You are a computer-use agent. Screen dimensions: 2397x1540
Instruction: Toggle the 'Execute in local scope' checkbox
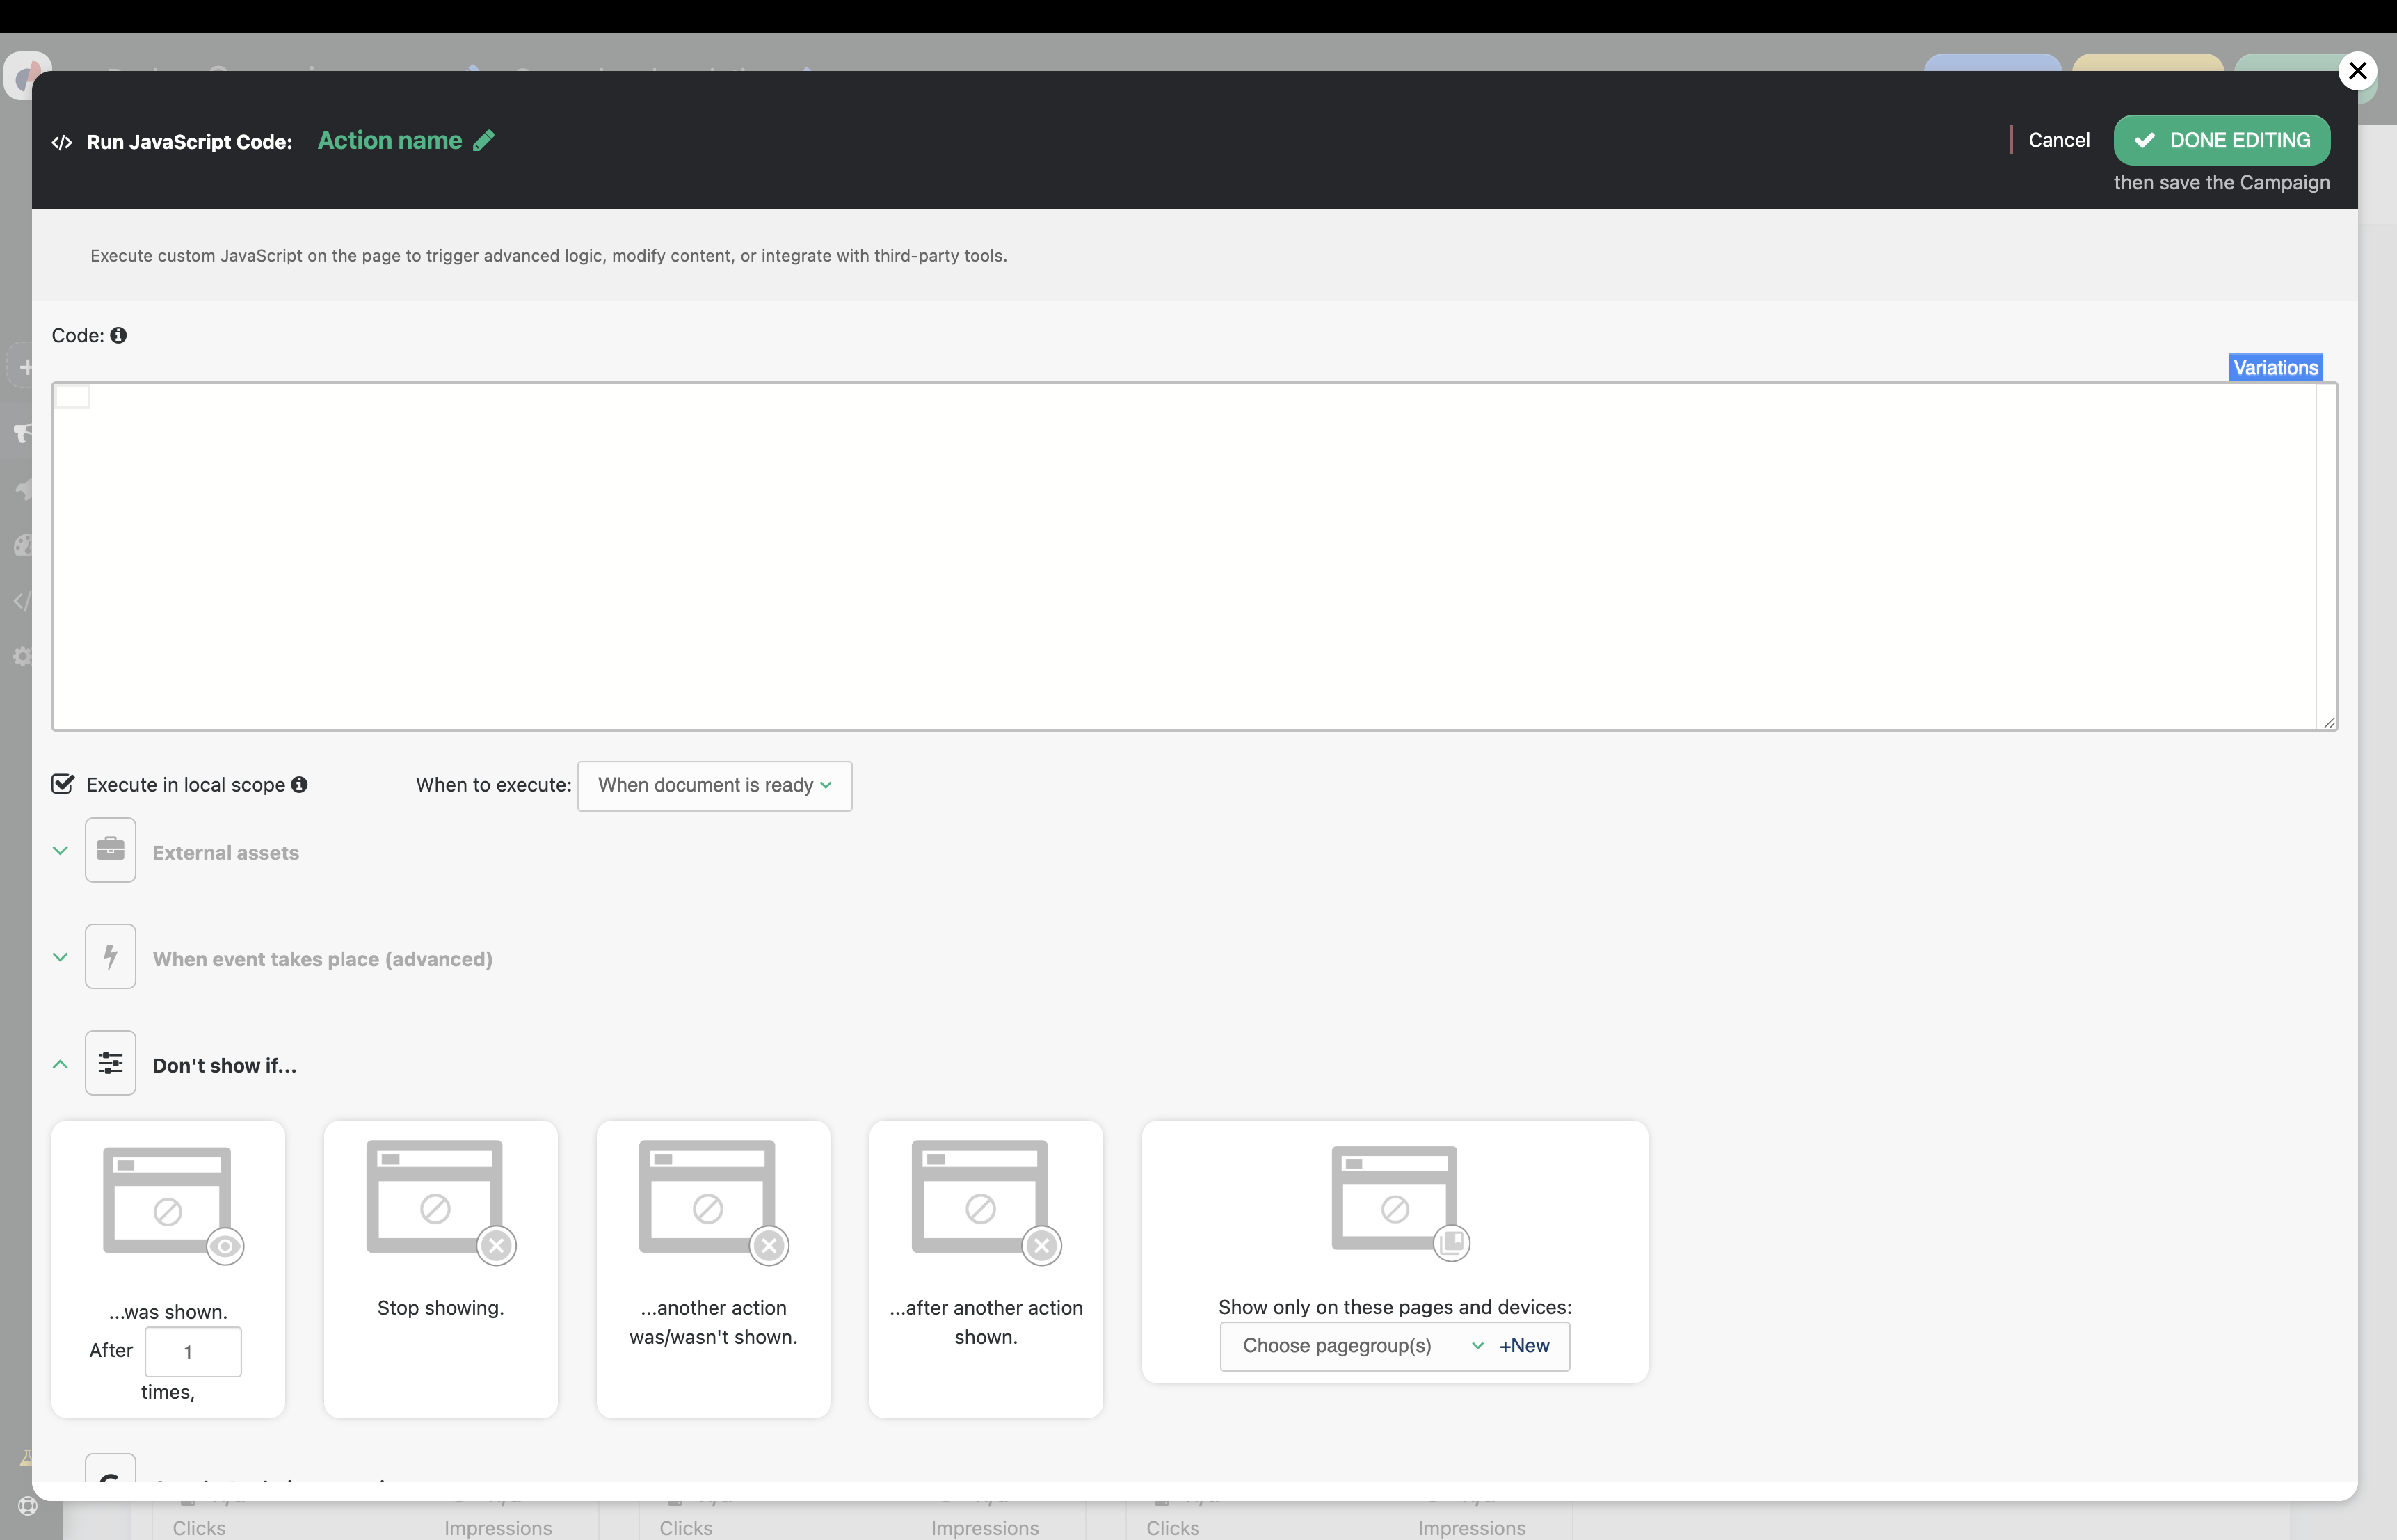point(62,783)
